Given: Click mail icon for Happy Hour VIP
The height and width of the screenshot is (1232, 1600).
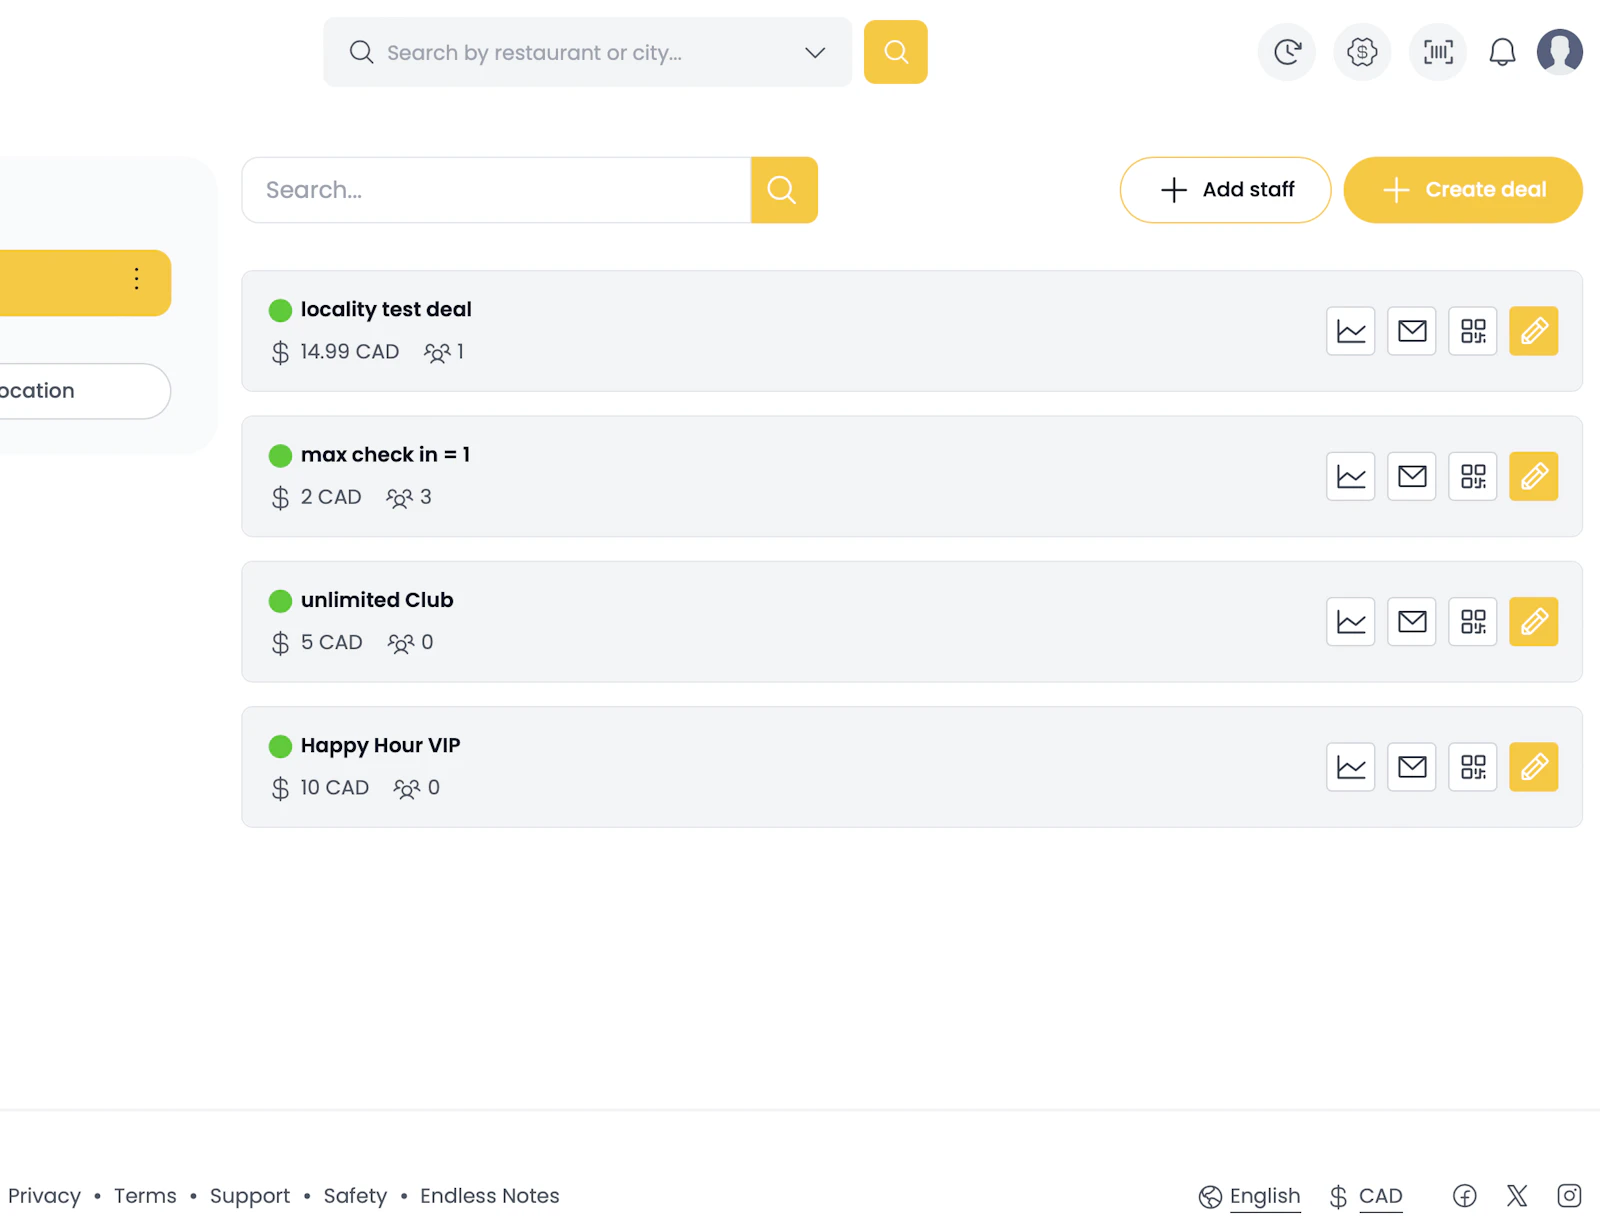Looking at the screenshot, I should (1411, 767).
